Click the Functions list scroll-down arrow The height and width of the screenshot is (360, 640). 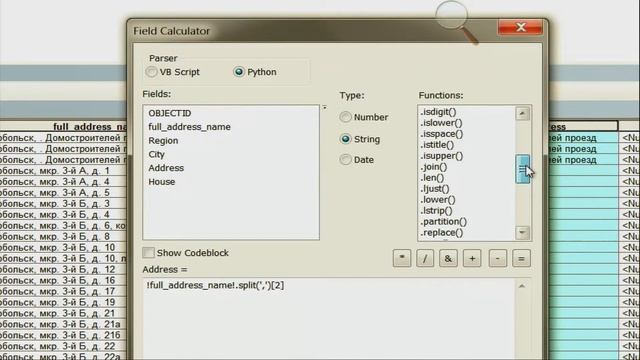coord(522,233)
